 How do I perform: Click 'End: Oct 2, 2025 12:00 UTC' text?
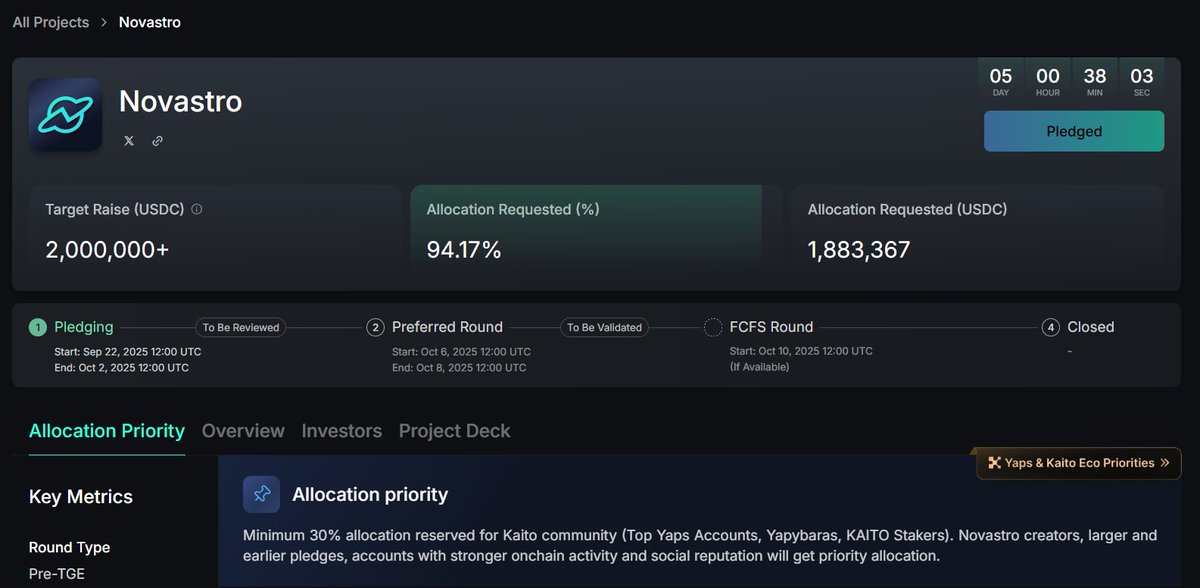(121, 367)
